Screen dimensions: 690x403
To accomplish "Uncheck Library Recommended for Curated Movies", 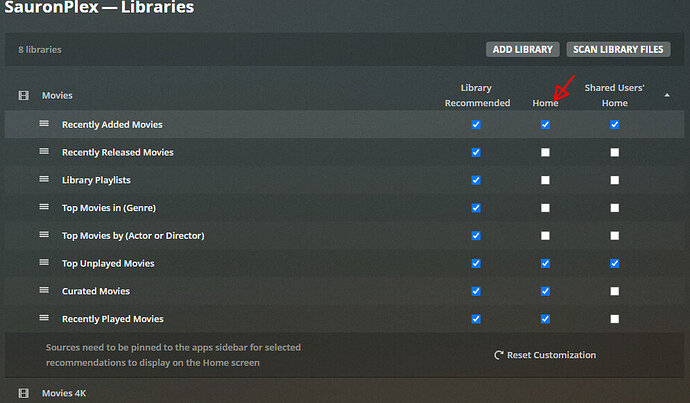I will (476, 291).
